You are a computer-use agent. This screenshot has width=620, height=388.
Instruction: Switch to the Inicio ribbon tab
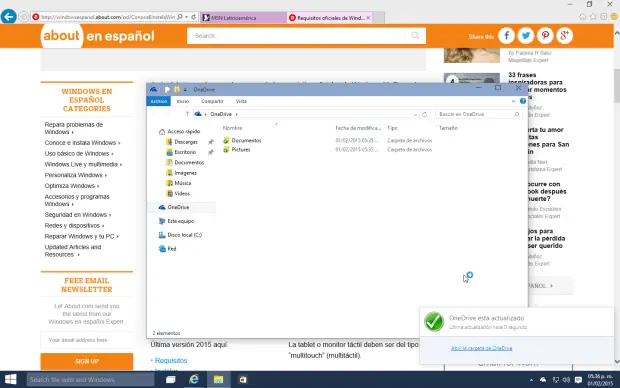tap(182, 101)
